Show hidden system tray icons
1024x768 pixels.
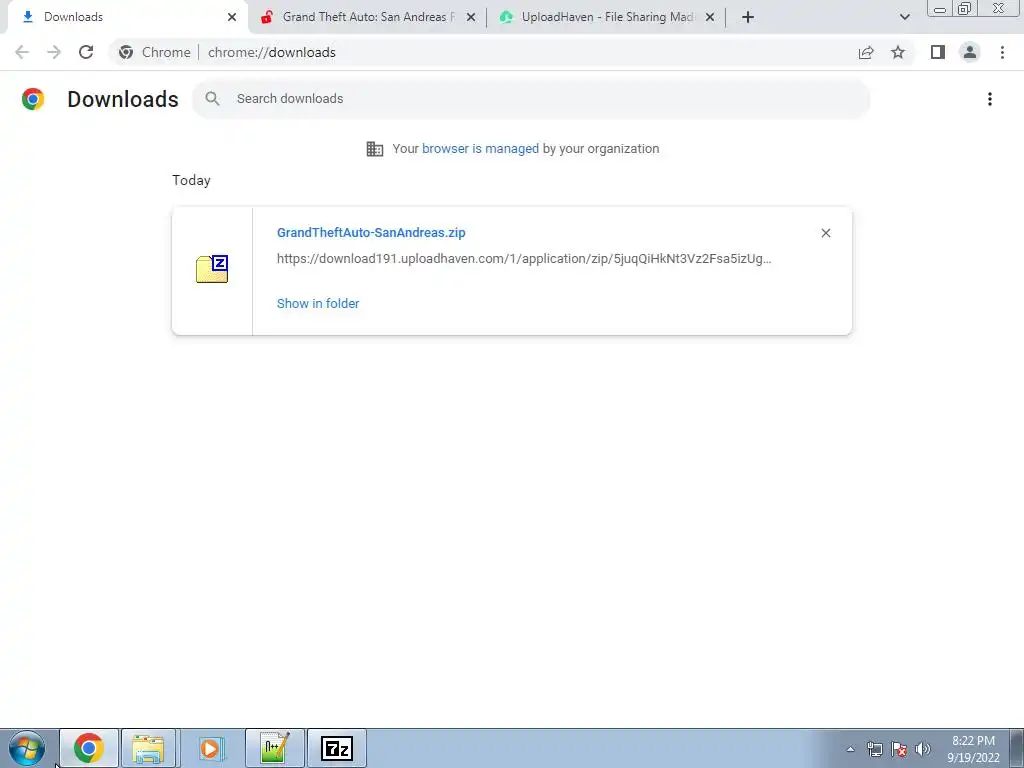pyautogui.click(x=850, y=749)
